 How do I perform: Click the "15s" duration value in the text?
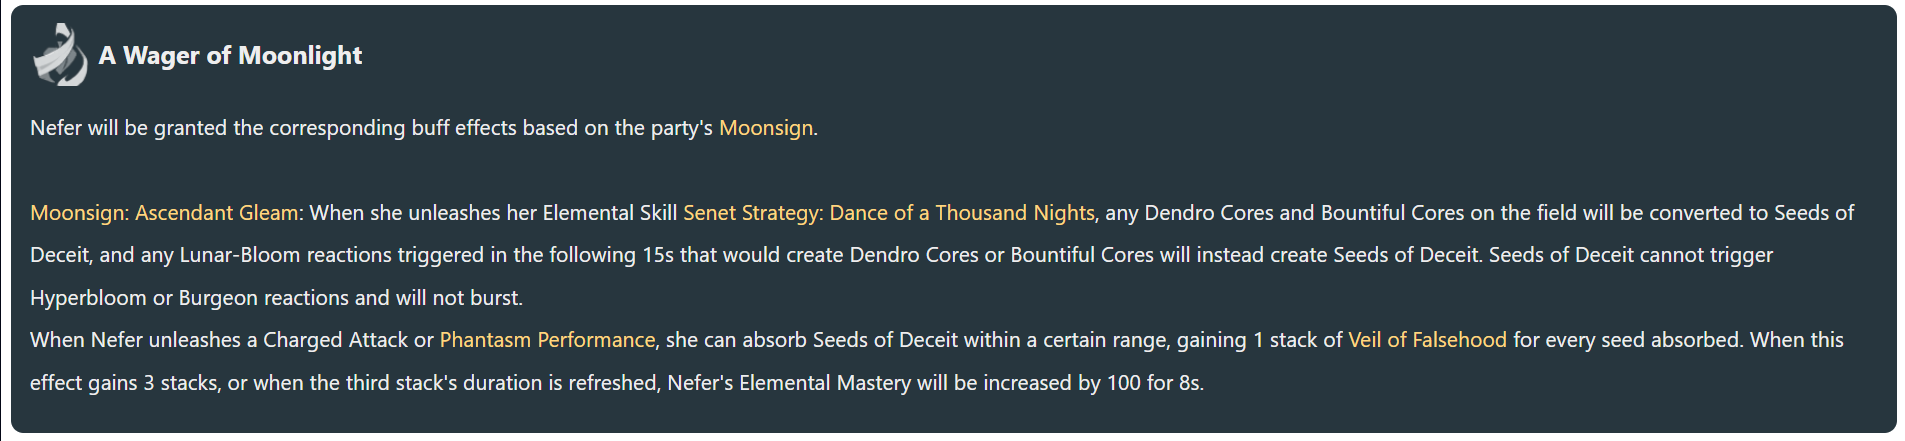(x=658, y=255)
